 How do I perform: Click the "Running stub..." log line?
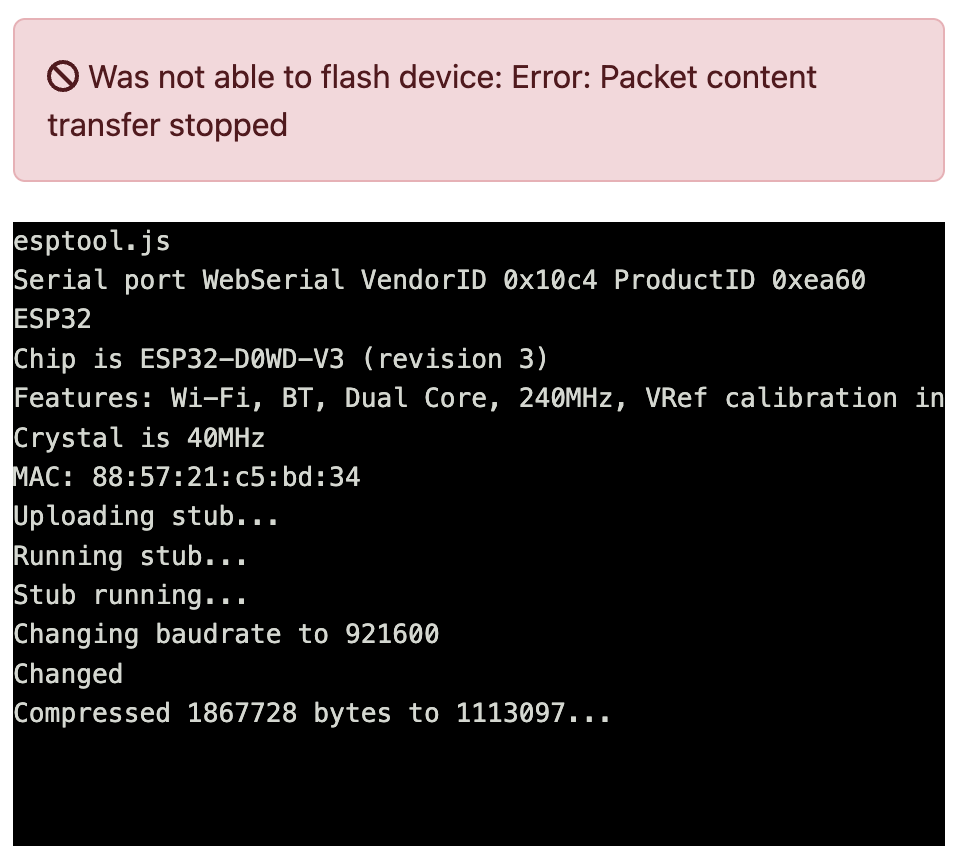(130, 556)
